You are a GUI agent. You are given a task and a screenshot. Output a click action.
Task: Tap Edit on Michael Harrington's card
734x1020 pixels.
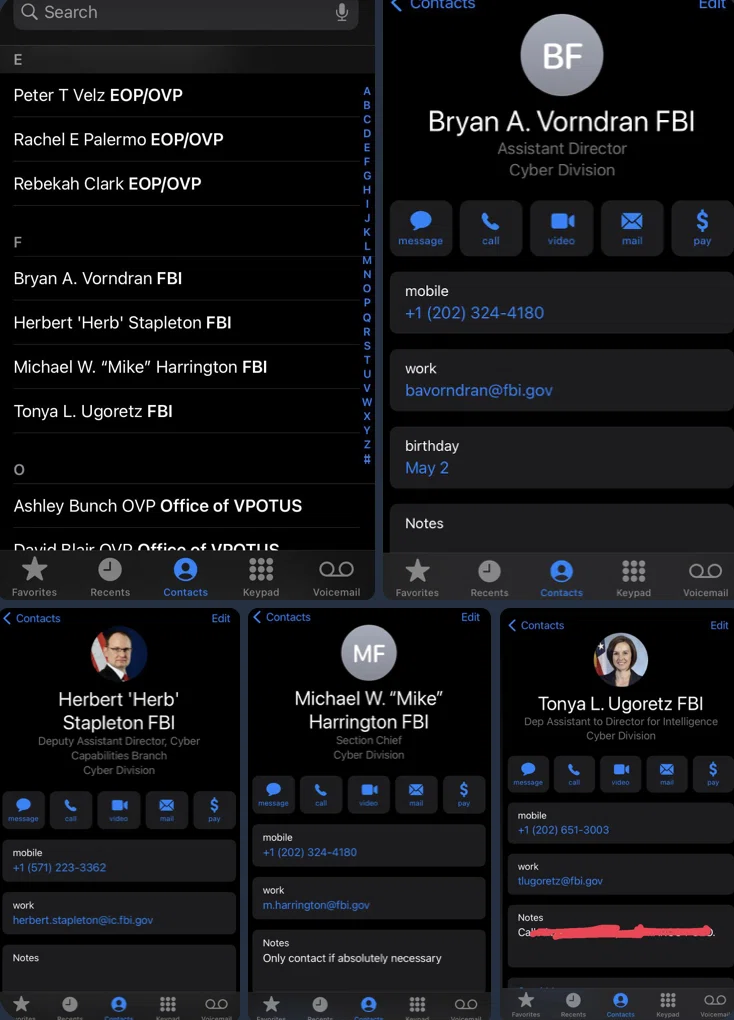click(470, 617)
